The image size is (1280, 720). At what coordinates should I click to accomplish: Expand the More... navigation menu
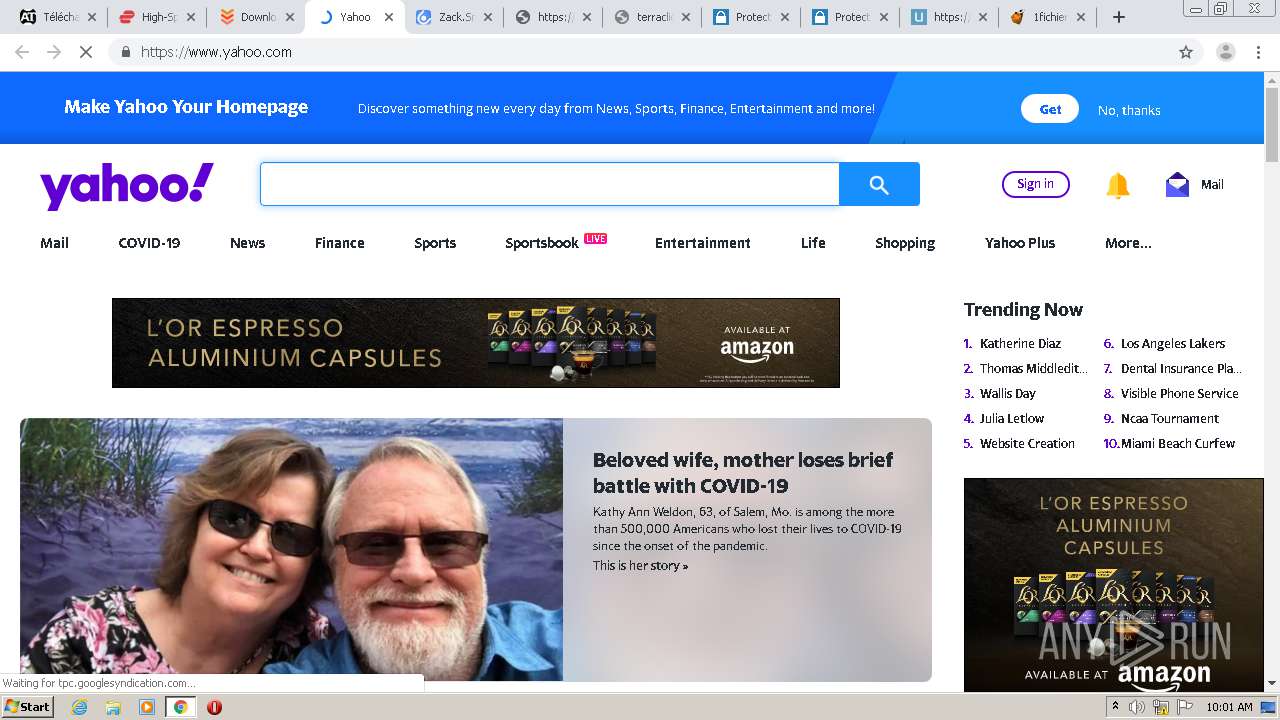(x=1128, y=243)
